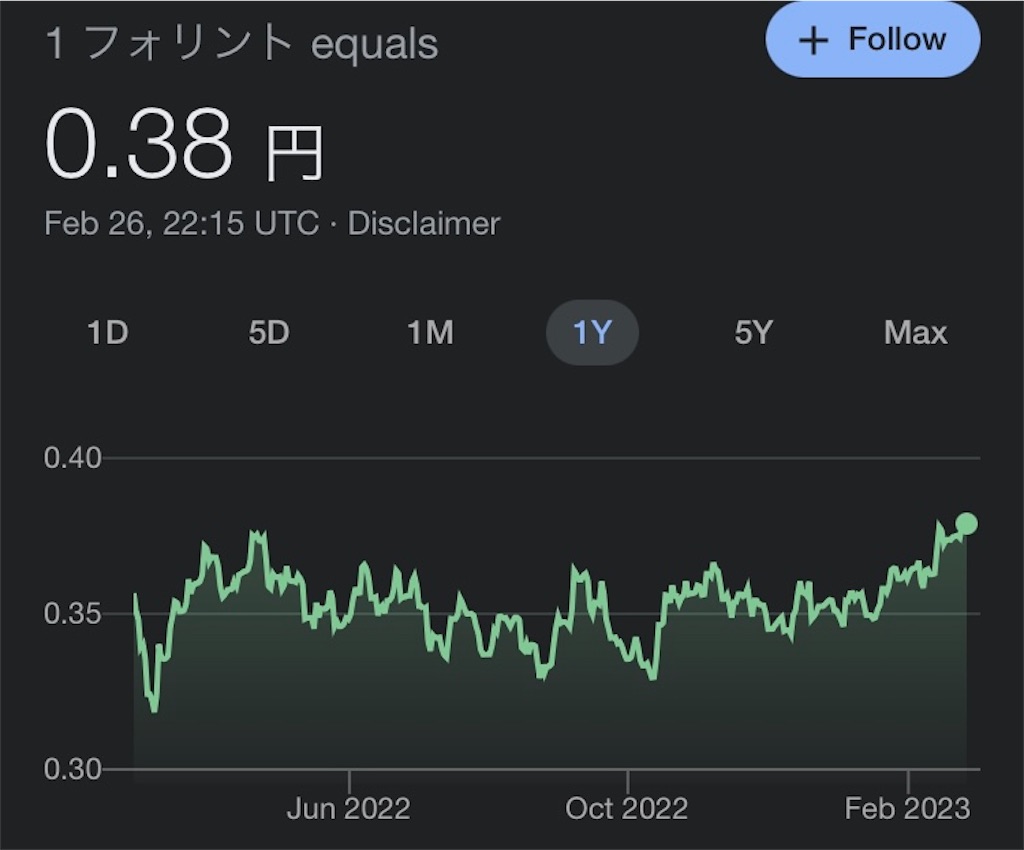The width and height of the screenshot is (1024, 850).
Task: Click the Feb 2023 axis label
Action: pyautogui.click(x=907, y=808)
